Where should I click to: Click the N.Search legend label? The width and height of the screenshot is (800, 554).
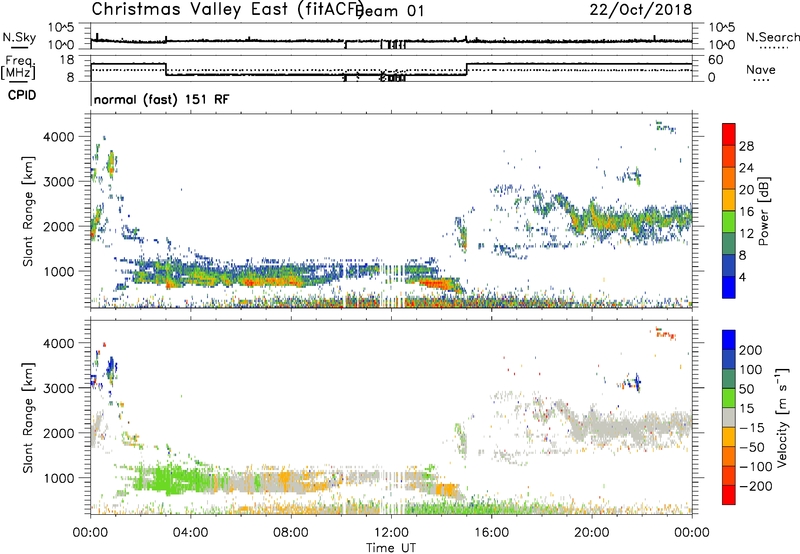click(772, 37)
